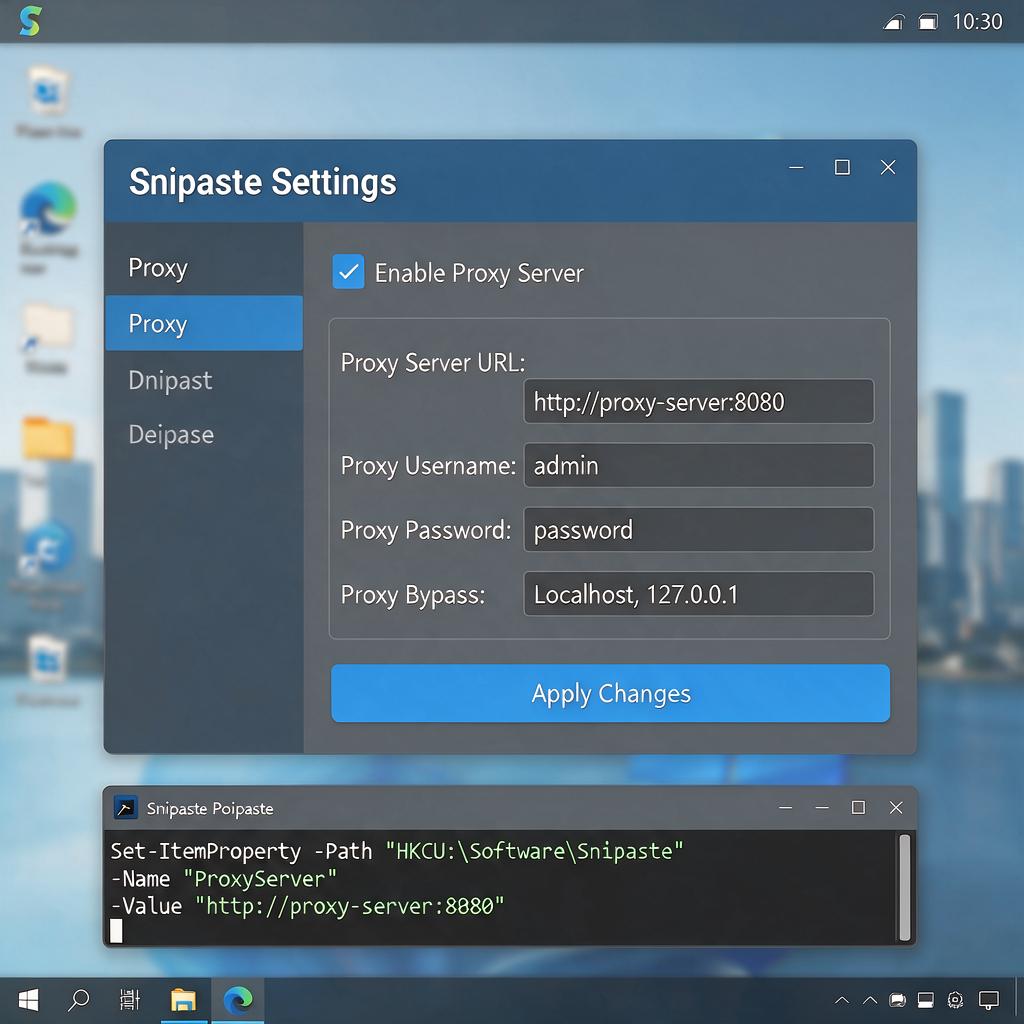This screenshot has height=1024, width=1024.
Task: Uncheck the Enable Proxy Server checkbox
Action: [x=348, y=272]
